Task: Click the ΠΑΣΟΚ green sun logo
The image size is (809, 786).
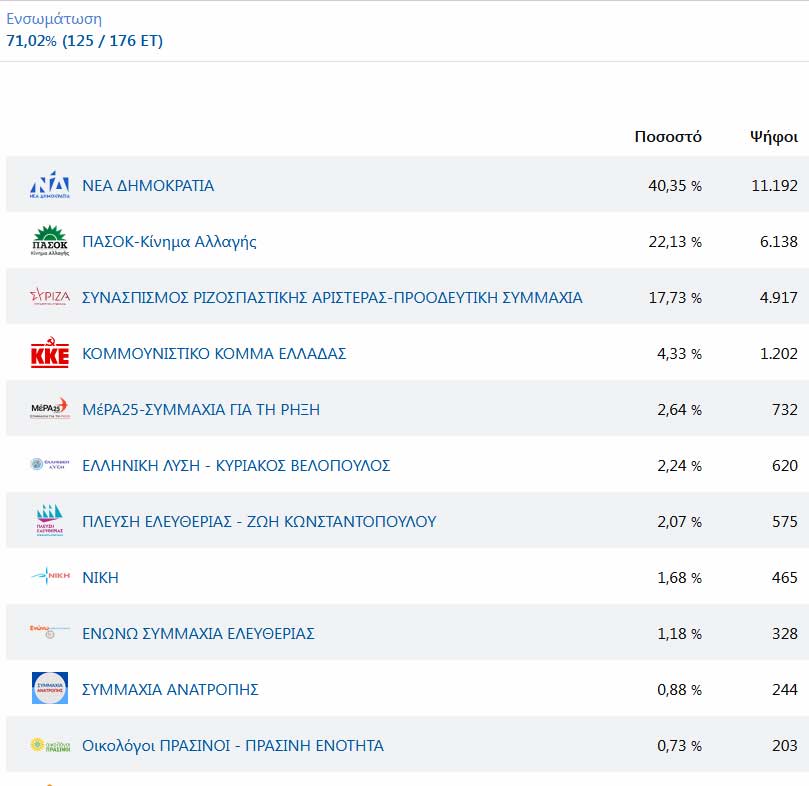Action: tap(50, 240)
